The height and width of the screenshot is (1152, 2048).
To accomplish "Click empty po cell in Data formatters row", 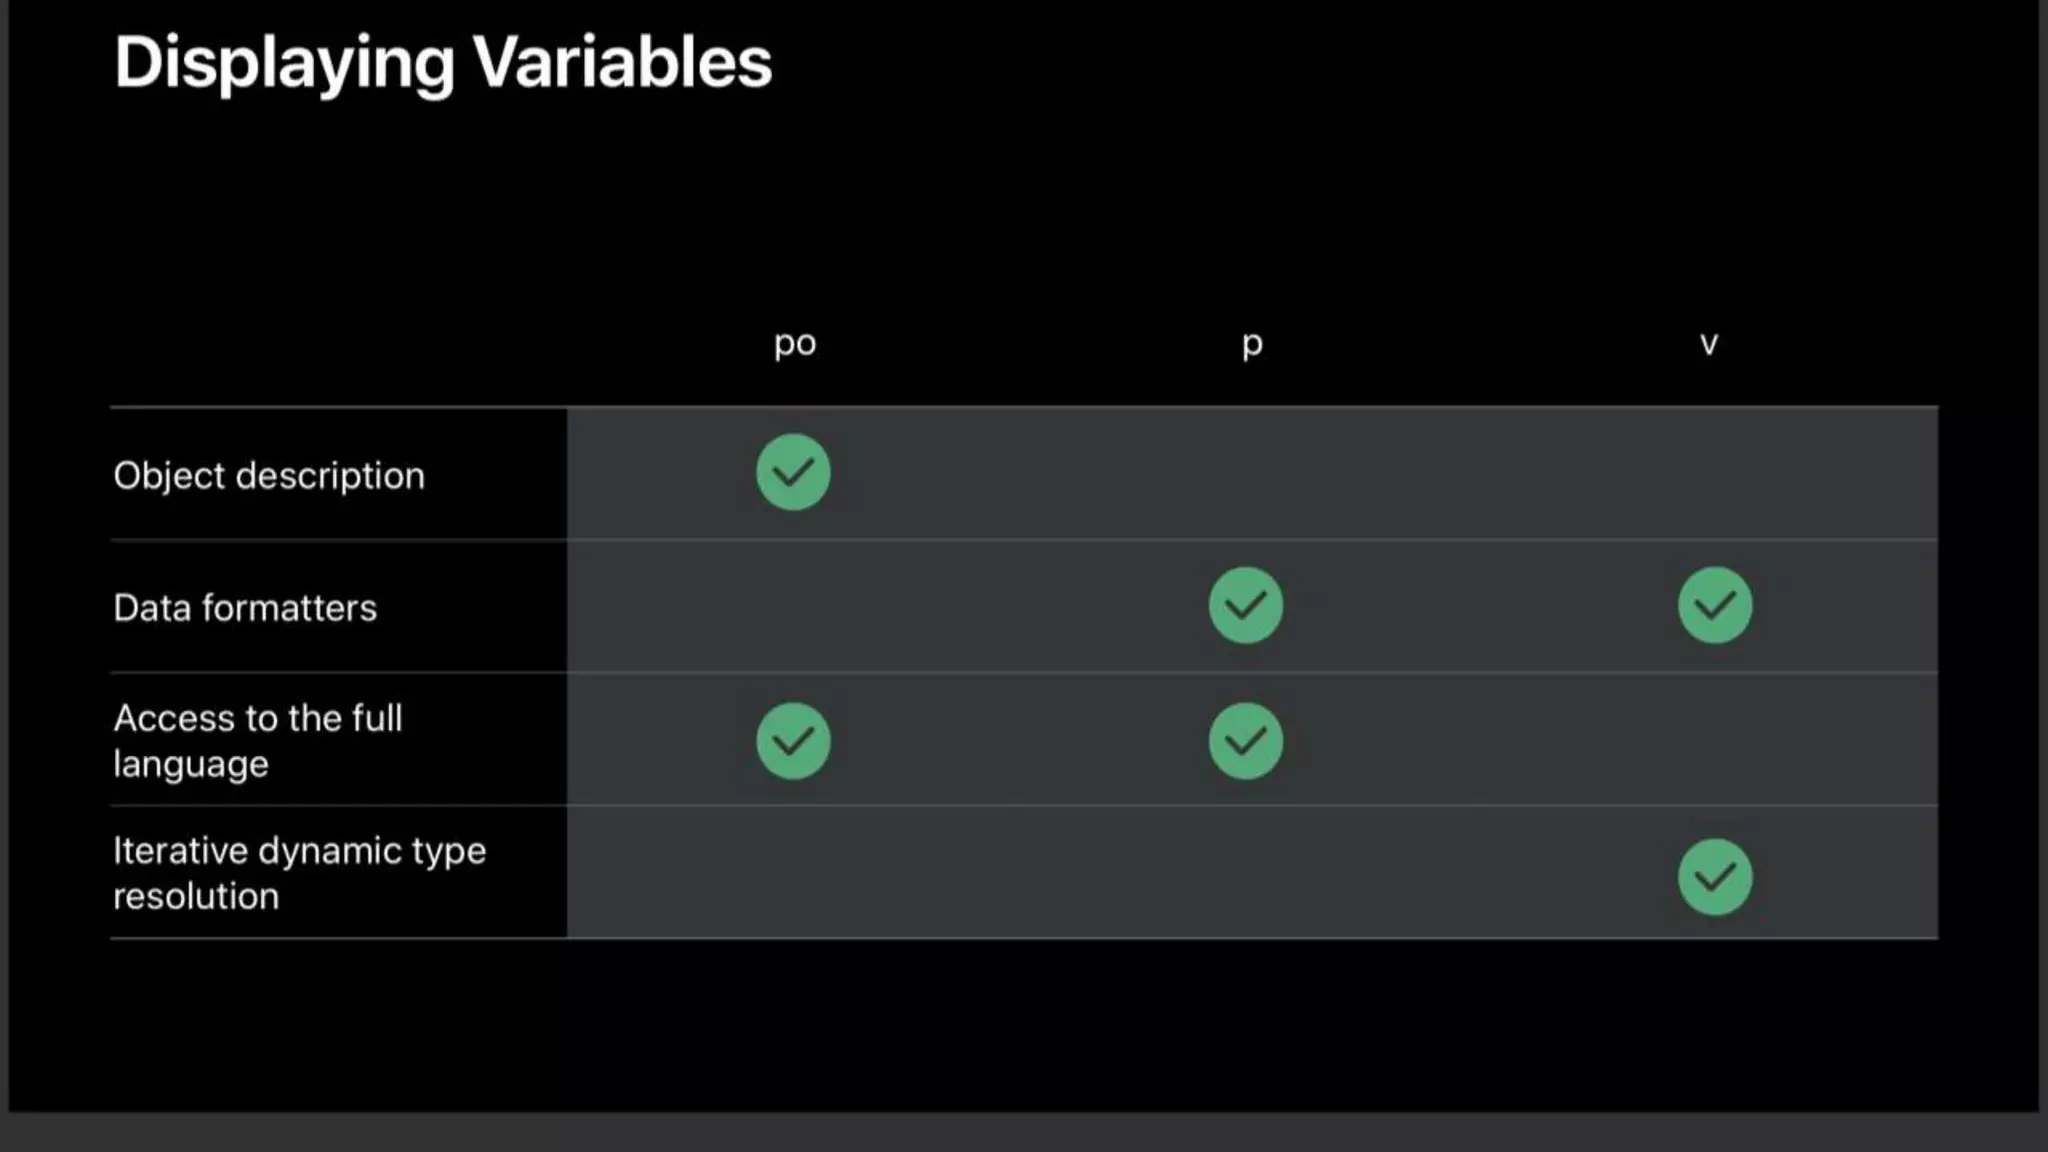I will (x=793, y=606).
